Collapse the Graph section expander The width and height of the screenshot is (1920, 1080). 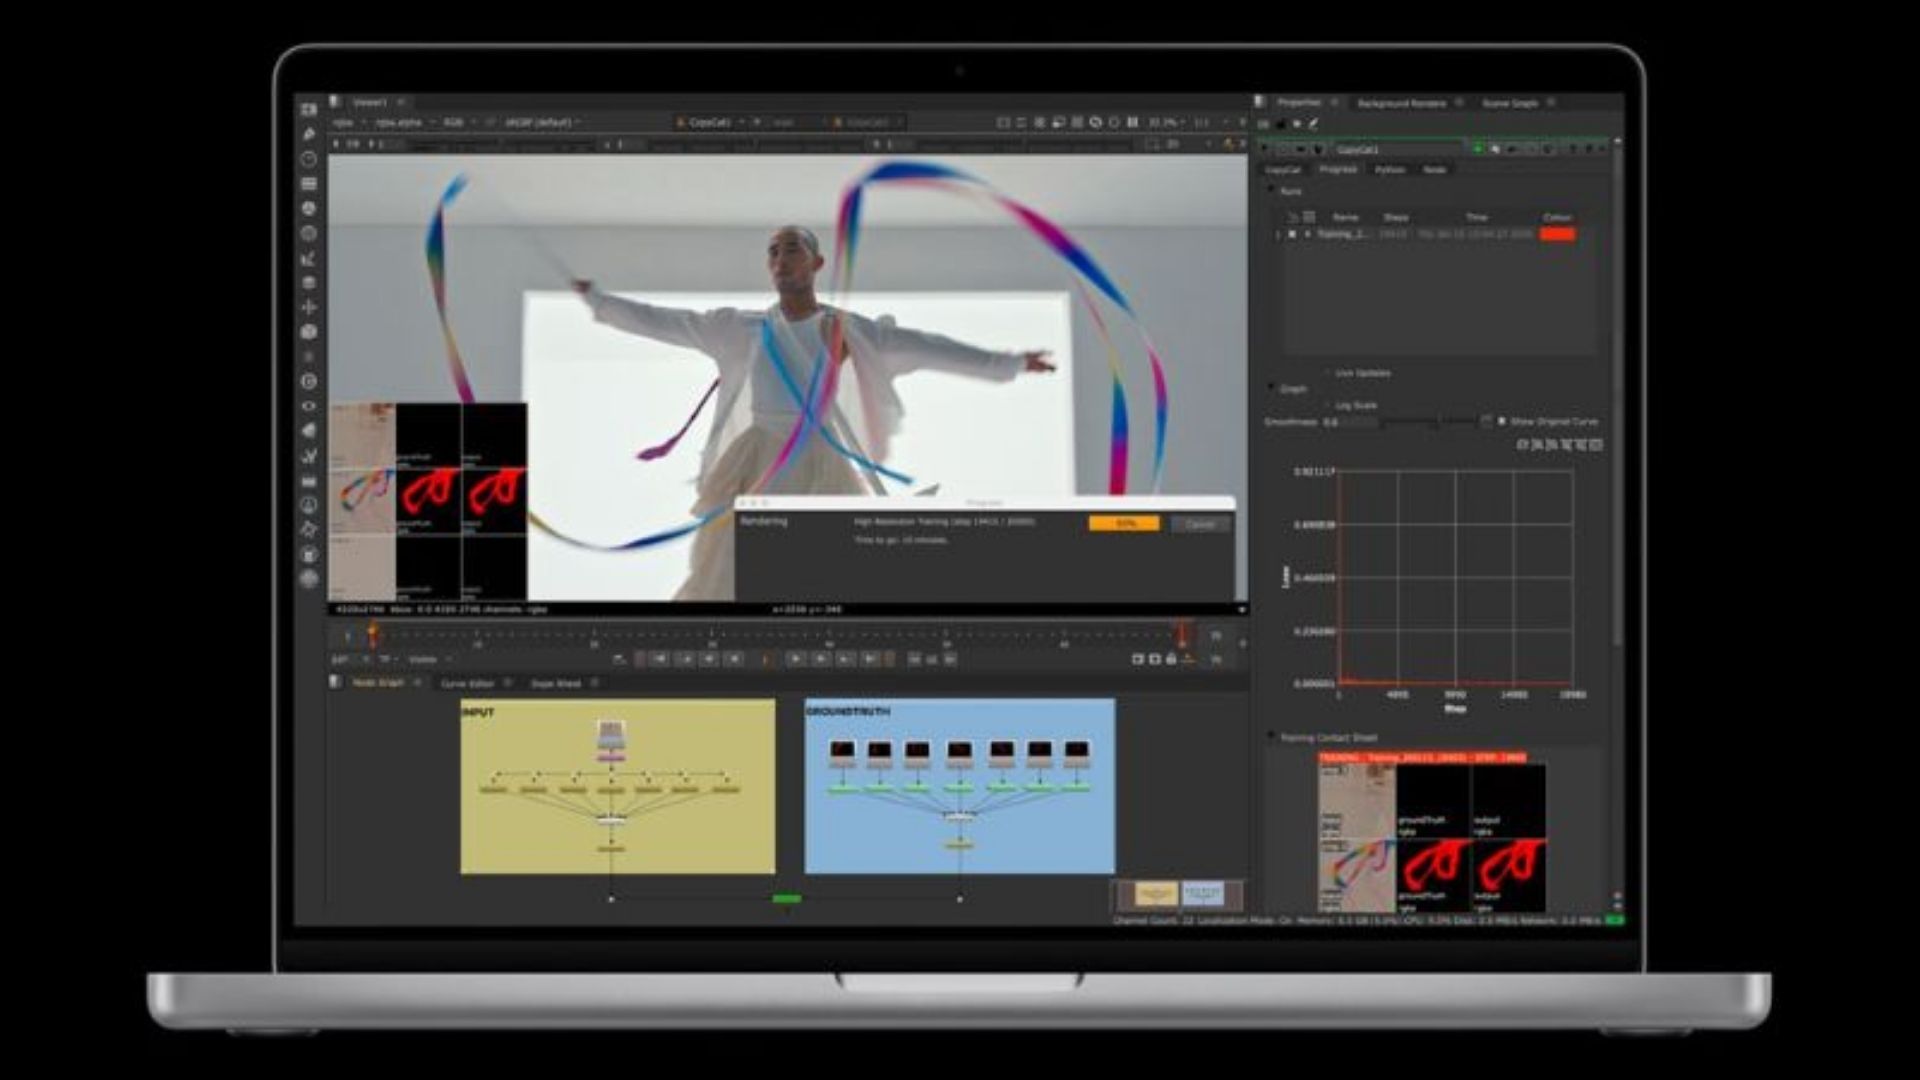[1271, 388]
